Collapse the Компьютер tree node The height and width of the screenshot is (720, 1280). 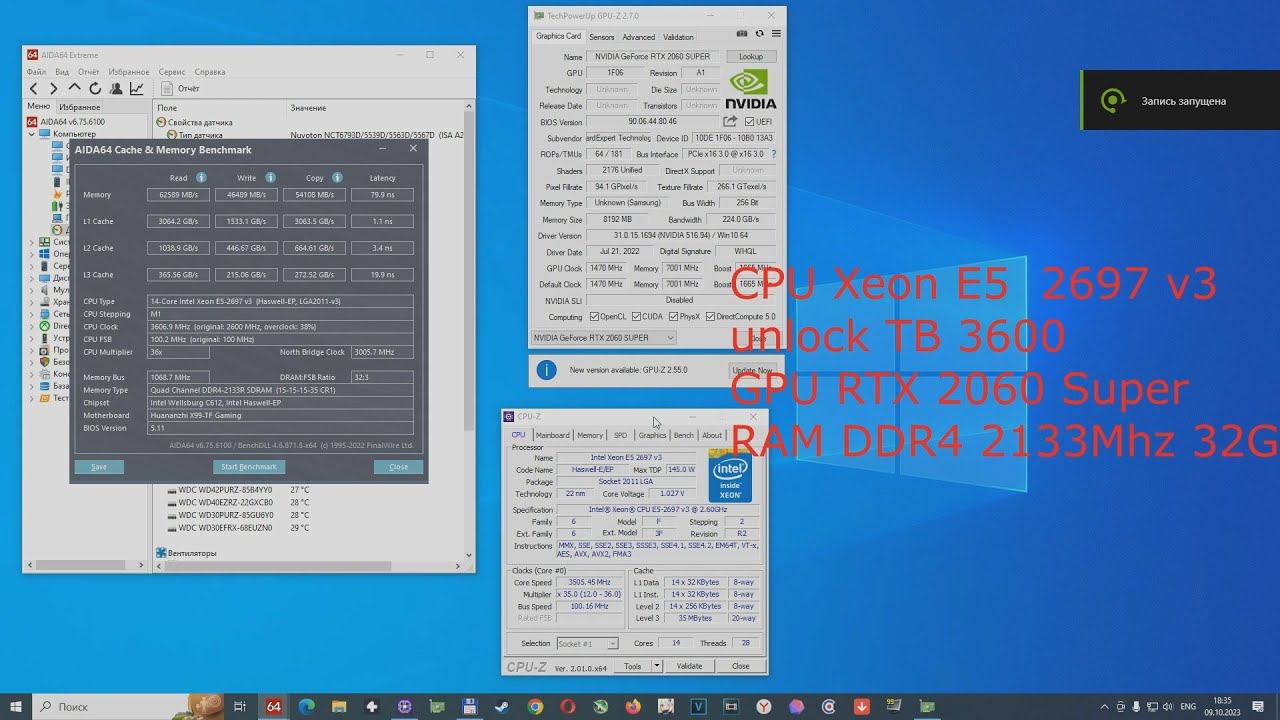tap(32, 134)
